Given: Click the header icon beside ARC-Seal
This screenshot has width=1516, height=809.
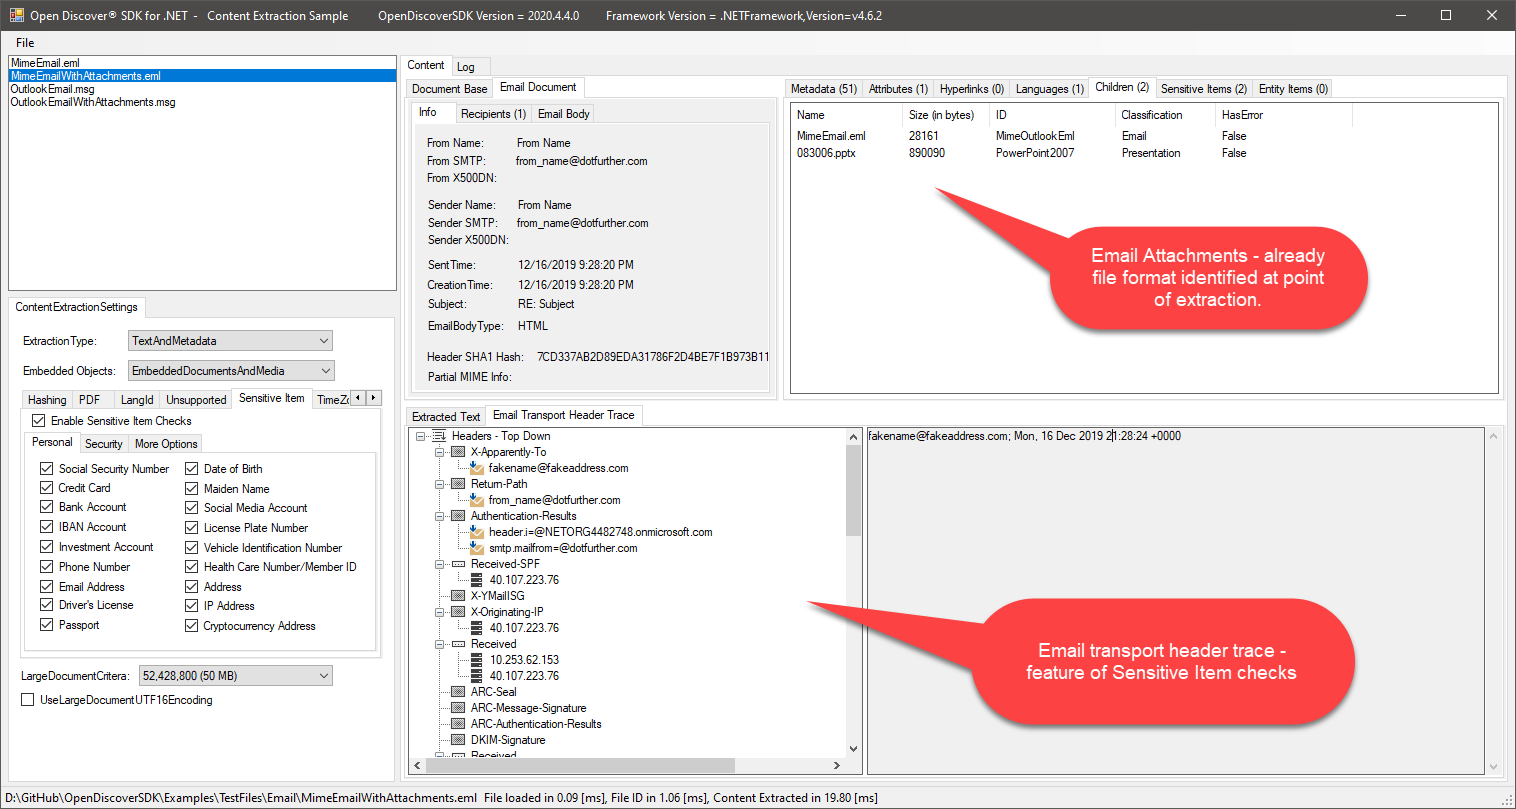Looking at the screenshot, I should [458, 692].
